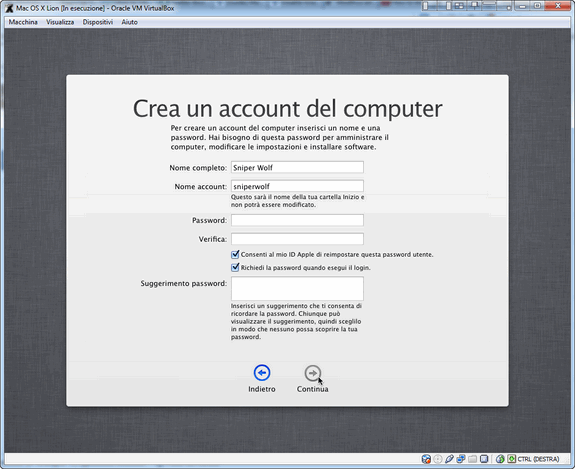This screenshot has width=575, height=469.
Task: Click into the Verifica password field
Action: click(x=297, y=239)
